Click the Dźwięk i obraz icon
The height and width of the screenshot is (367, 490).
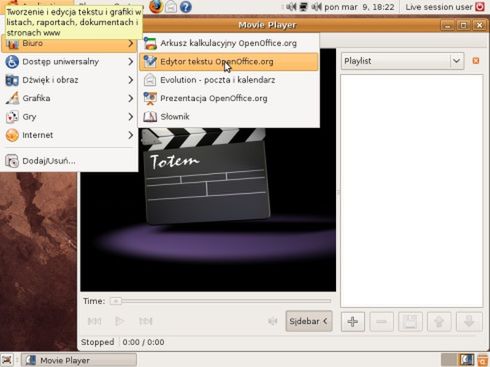pos(12,80)
